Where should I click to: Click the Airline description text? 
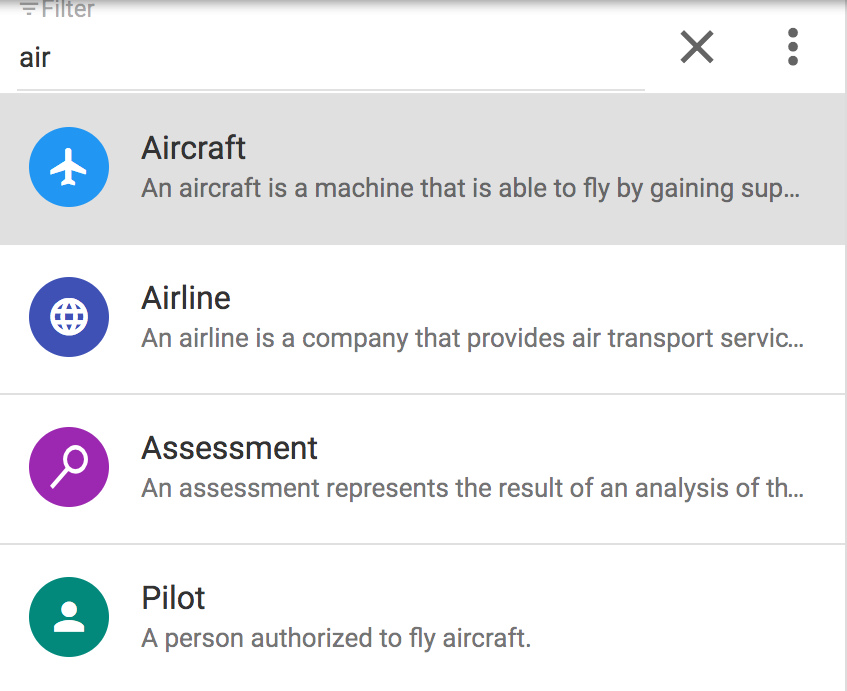pyautogui.click(x=460, y=338)
